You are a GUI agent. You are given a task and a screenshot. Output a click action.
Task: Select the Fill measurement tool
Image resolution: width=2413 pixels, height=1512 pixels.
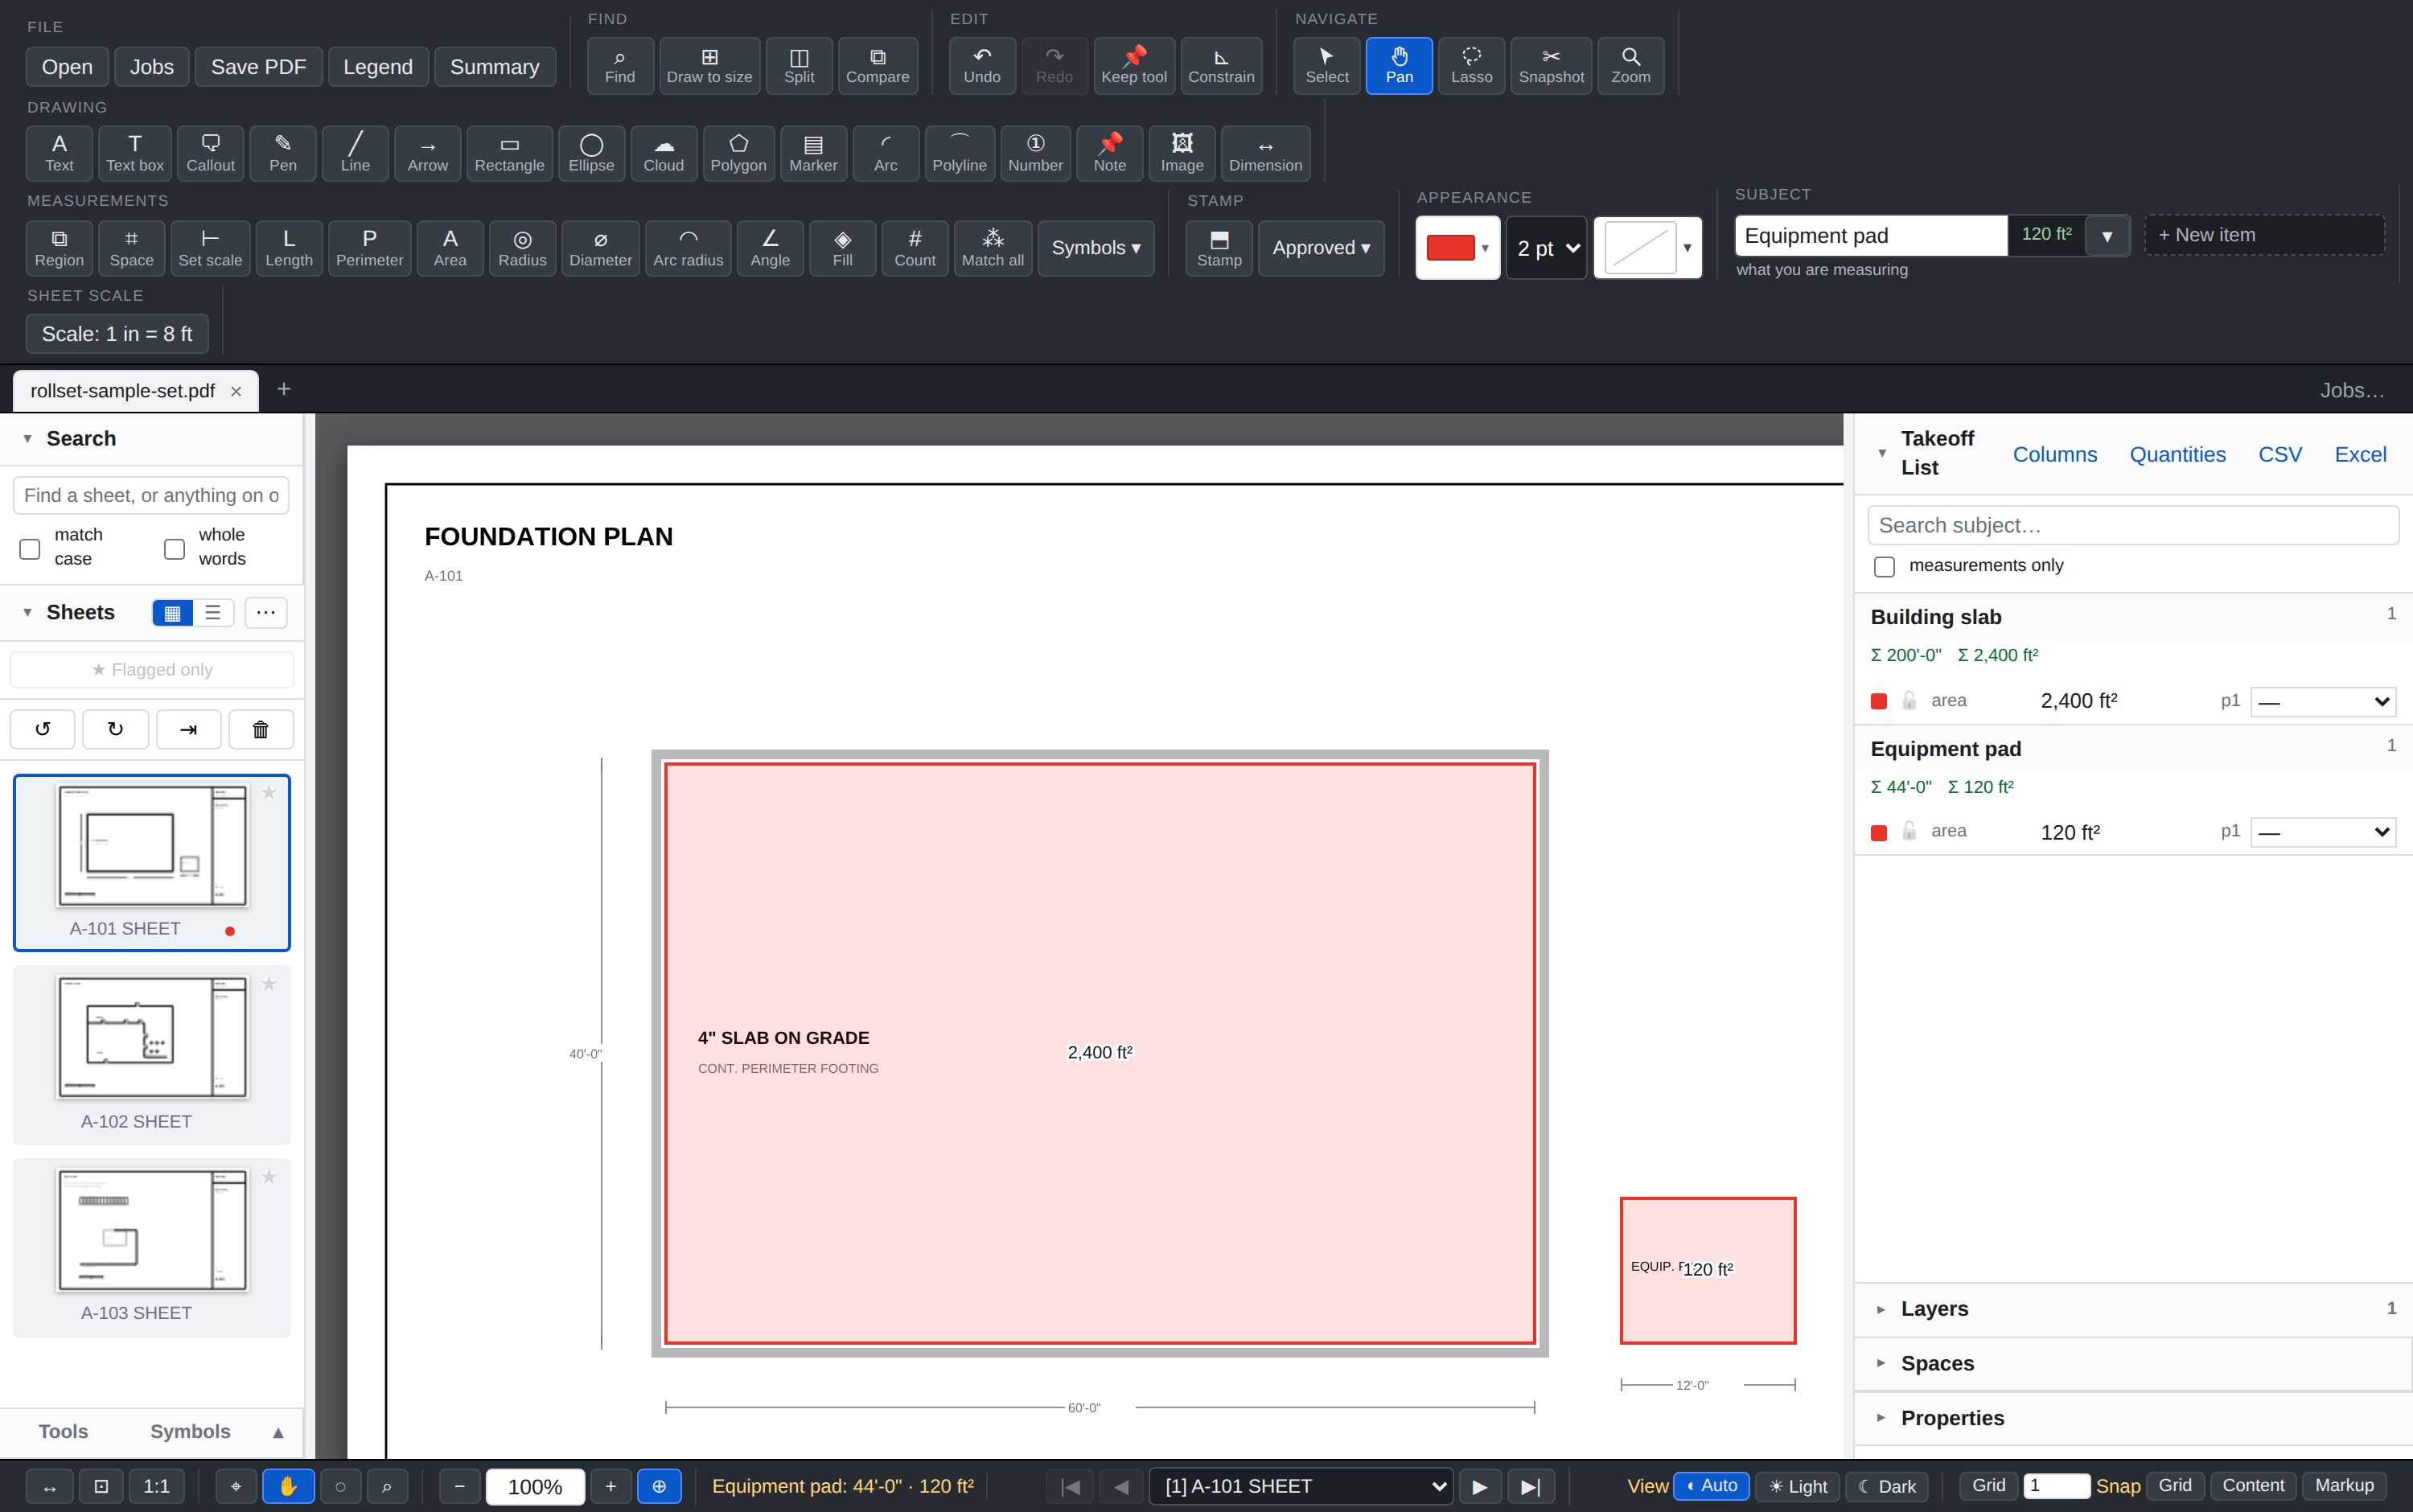[x=842, y=248]
